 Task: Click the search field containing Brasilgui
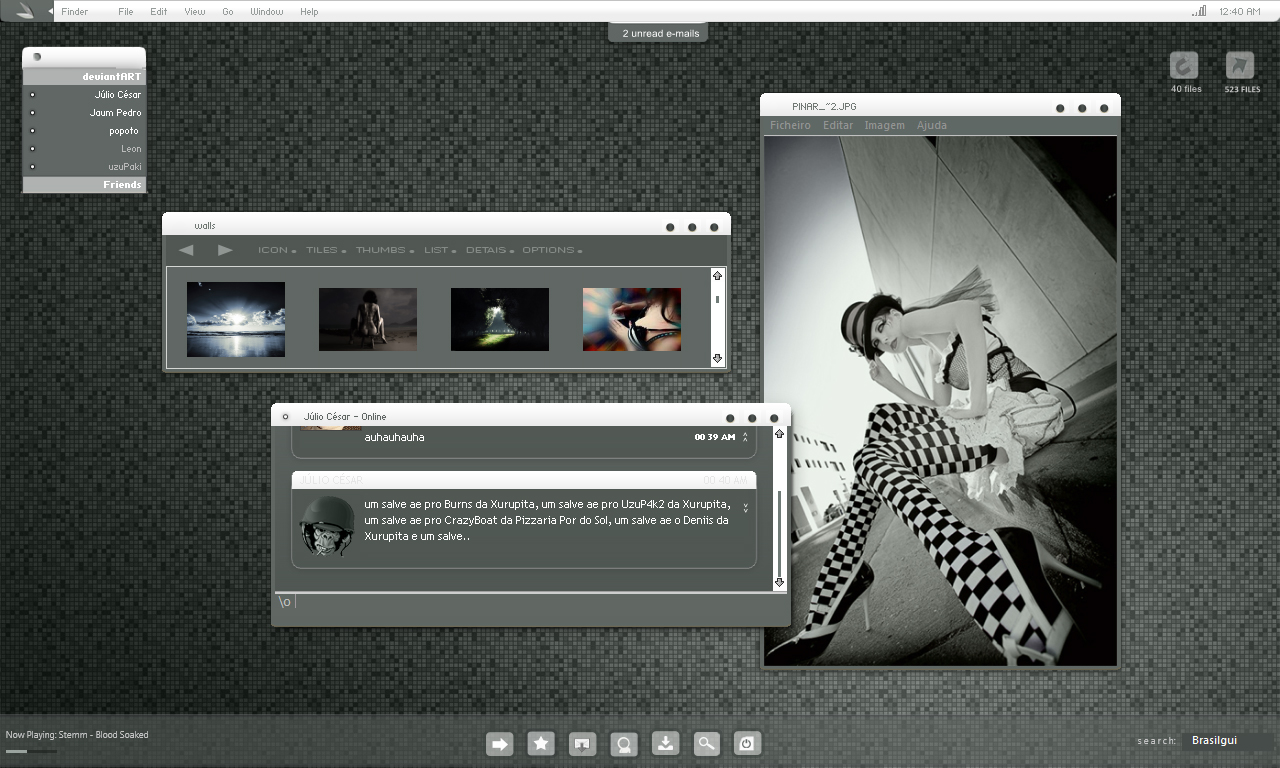(1227, 741)
